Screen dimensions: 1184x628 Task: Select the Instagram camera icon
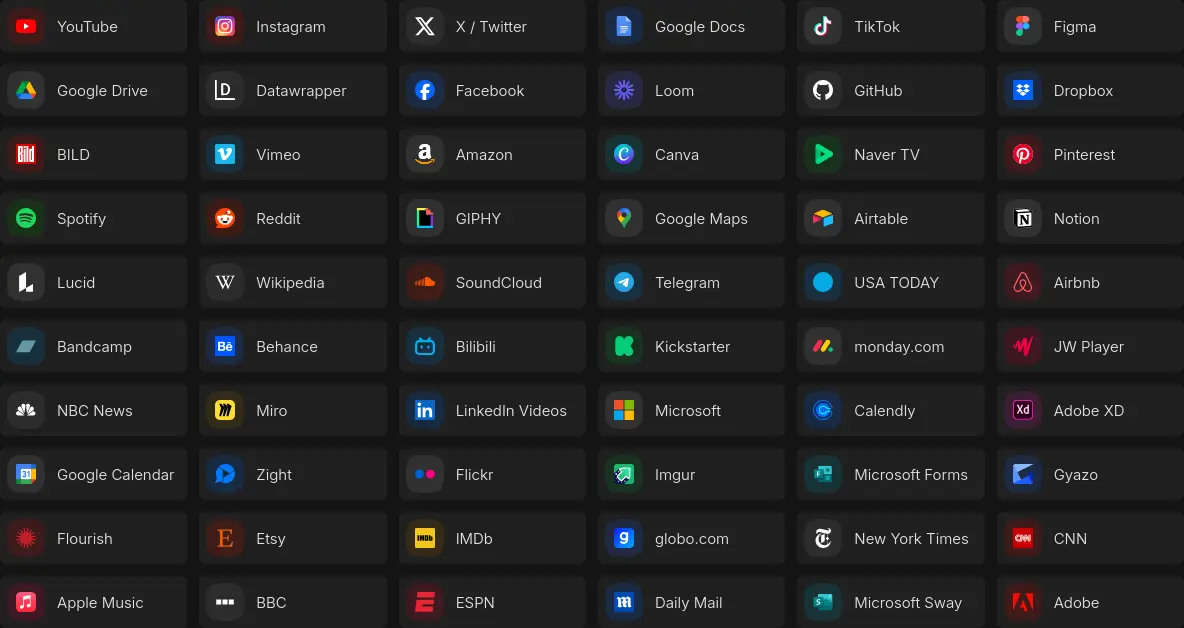click(x=225, y=26)
